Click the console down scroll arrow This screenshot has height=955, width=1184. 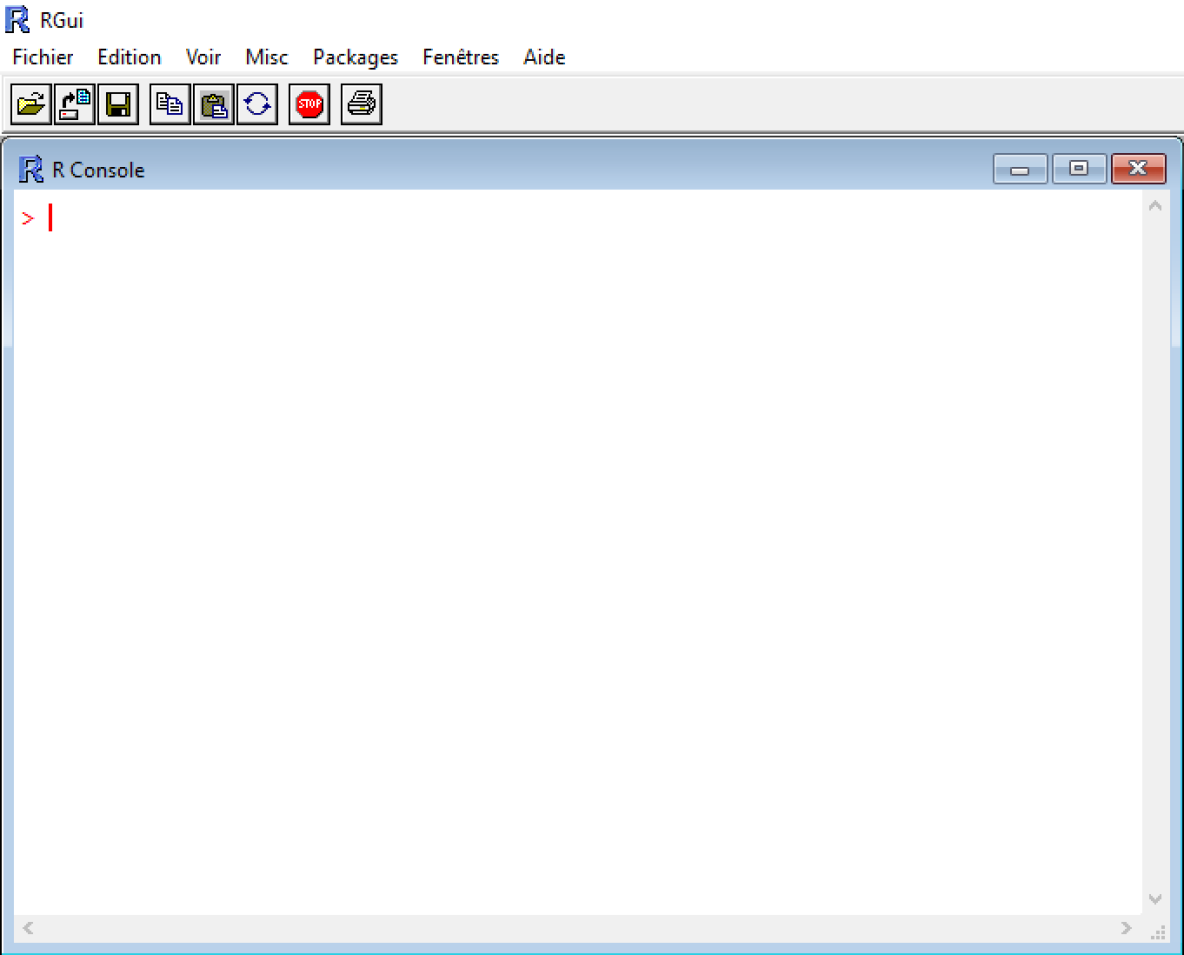pyautogui.click(x=1155, y=898)
